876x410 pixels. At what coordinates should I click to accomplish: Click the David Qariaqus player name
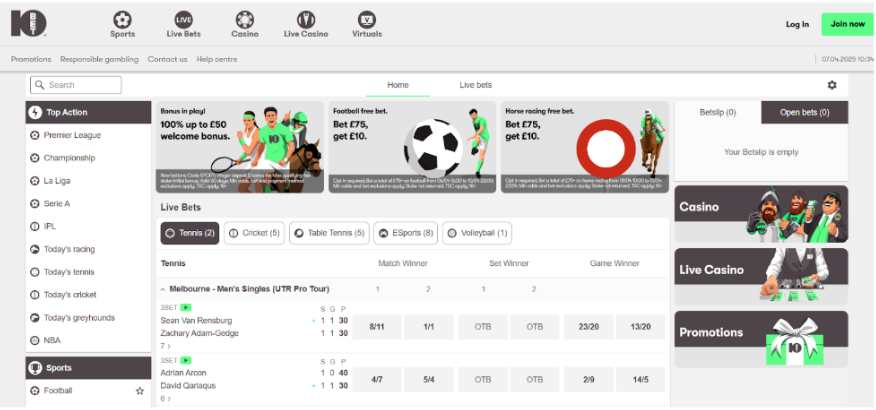point(188,386)
